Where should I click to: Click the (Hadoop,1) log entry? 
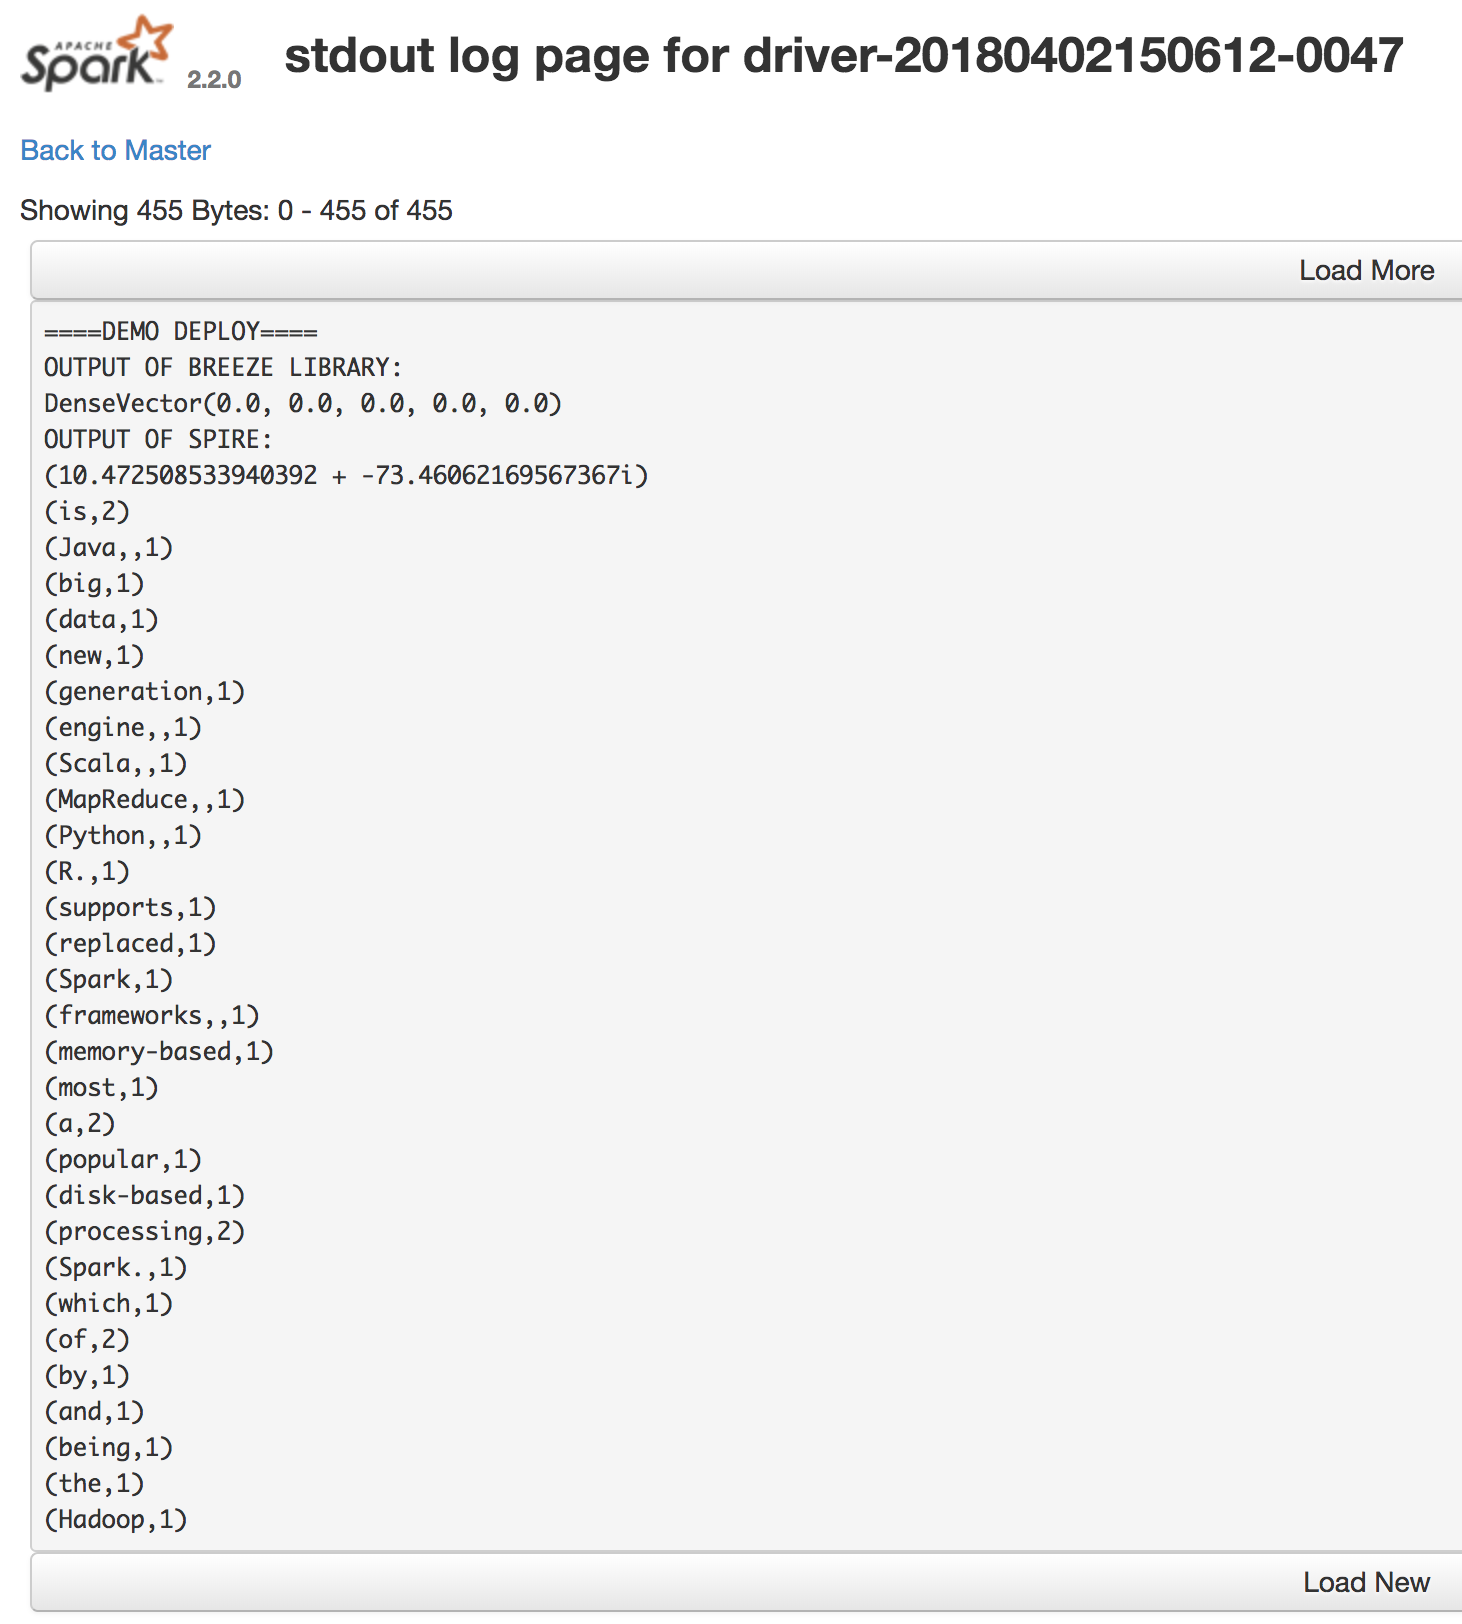coord(115,1519)
